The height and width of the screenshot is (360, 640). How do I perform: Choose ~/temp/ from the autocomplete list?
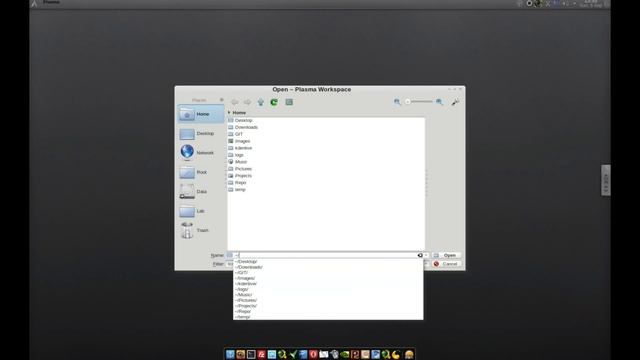coord(328,317)
